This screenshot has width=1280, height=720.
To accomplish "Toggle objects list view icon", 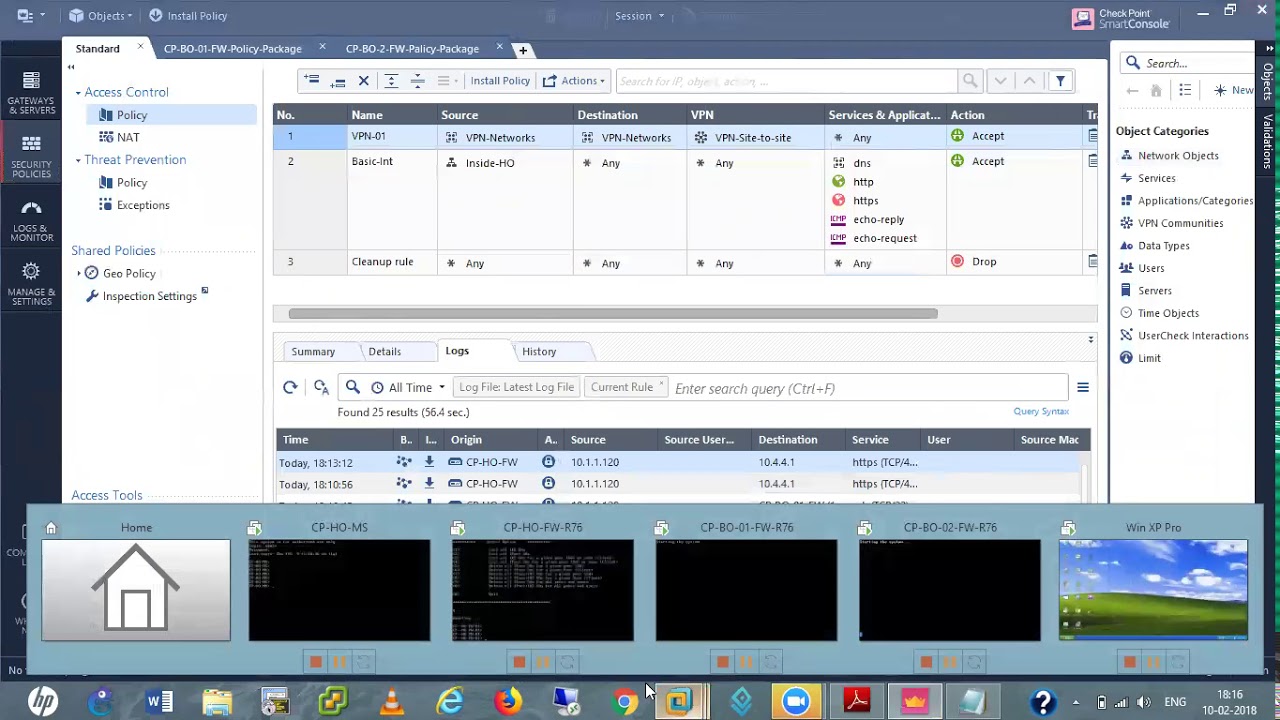I will (x=1185, y=90).
